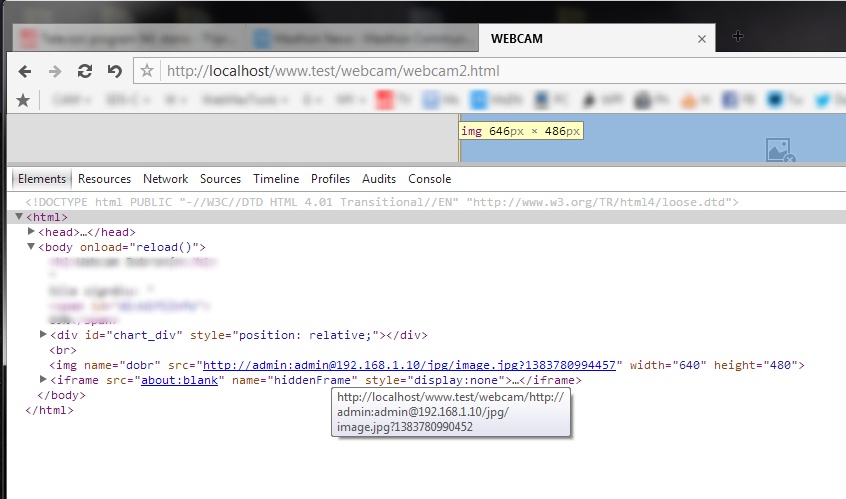Collapse the body onload element

32,247
